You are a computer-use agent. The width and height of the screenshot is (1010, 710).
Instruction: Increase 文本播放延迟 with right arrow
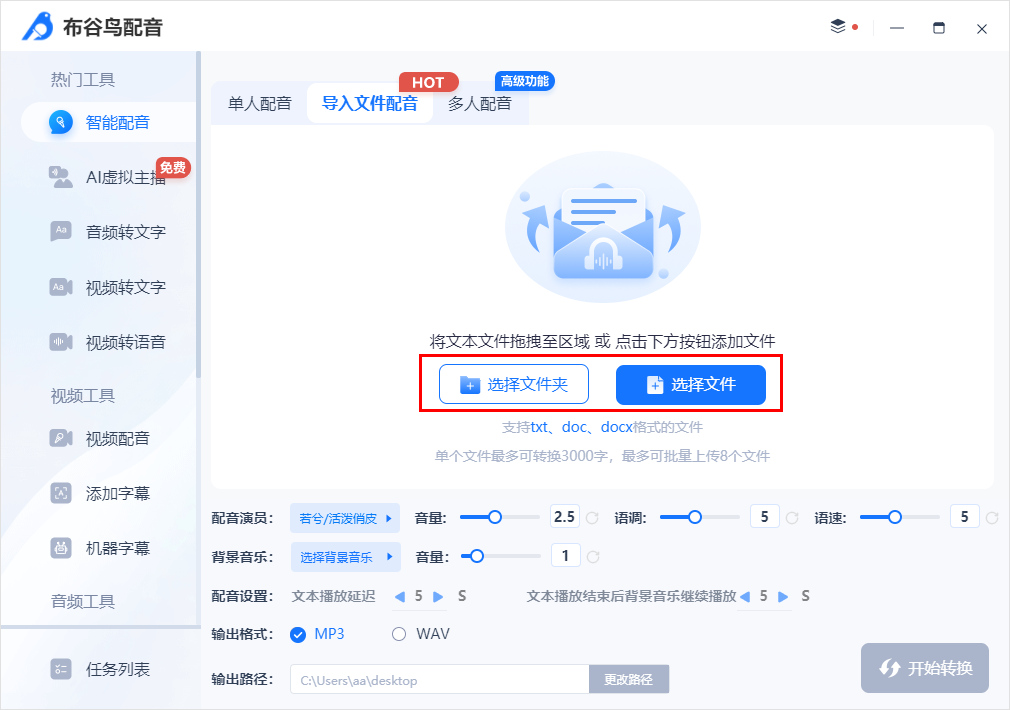(x=438, y=597)
